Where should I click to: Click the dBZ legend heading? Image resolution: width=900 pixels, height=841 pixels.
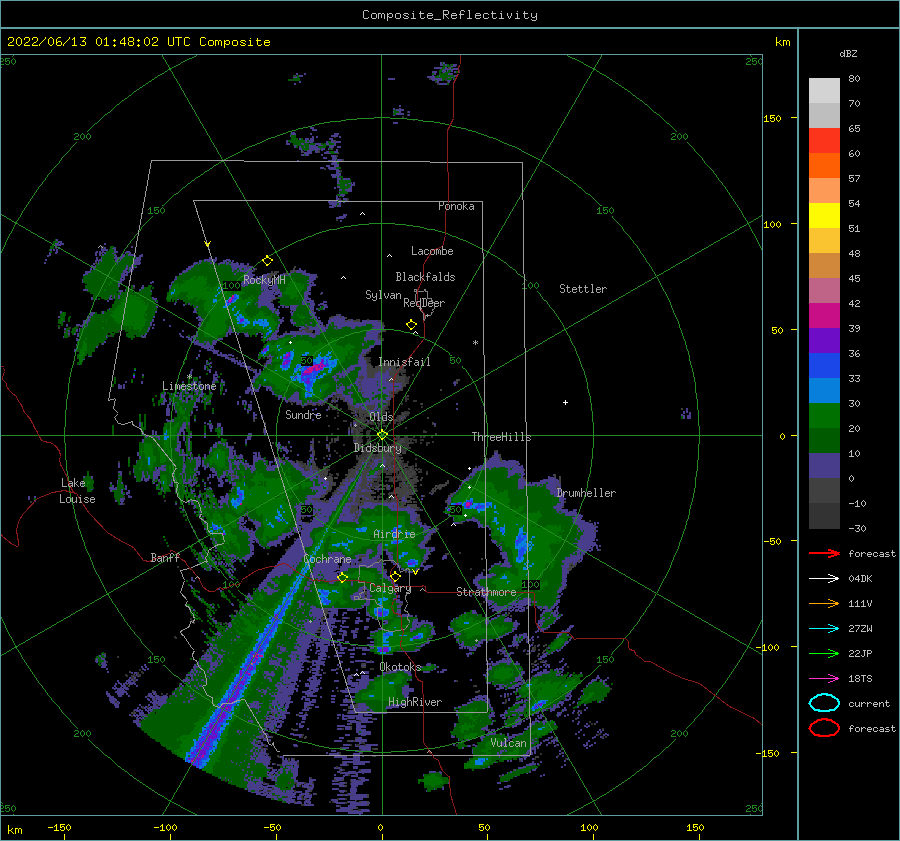(848, 53)
